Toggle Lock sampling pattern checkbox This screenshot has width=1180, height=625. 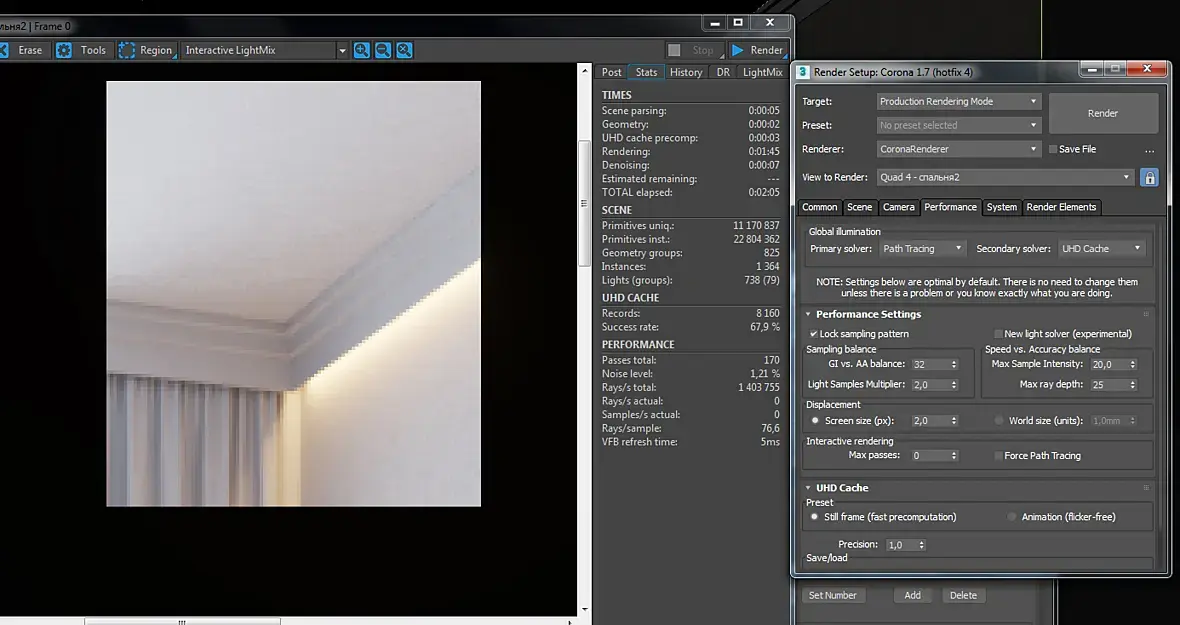[x=814, y=334]
